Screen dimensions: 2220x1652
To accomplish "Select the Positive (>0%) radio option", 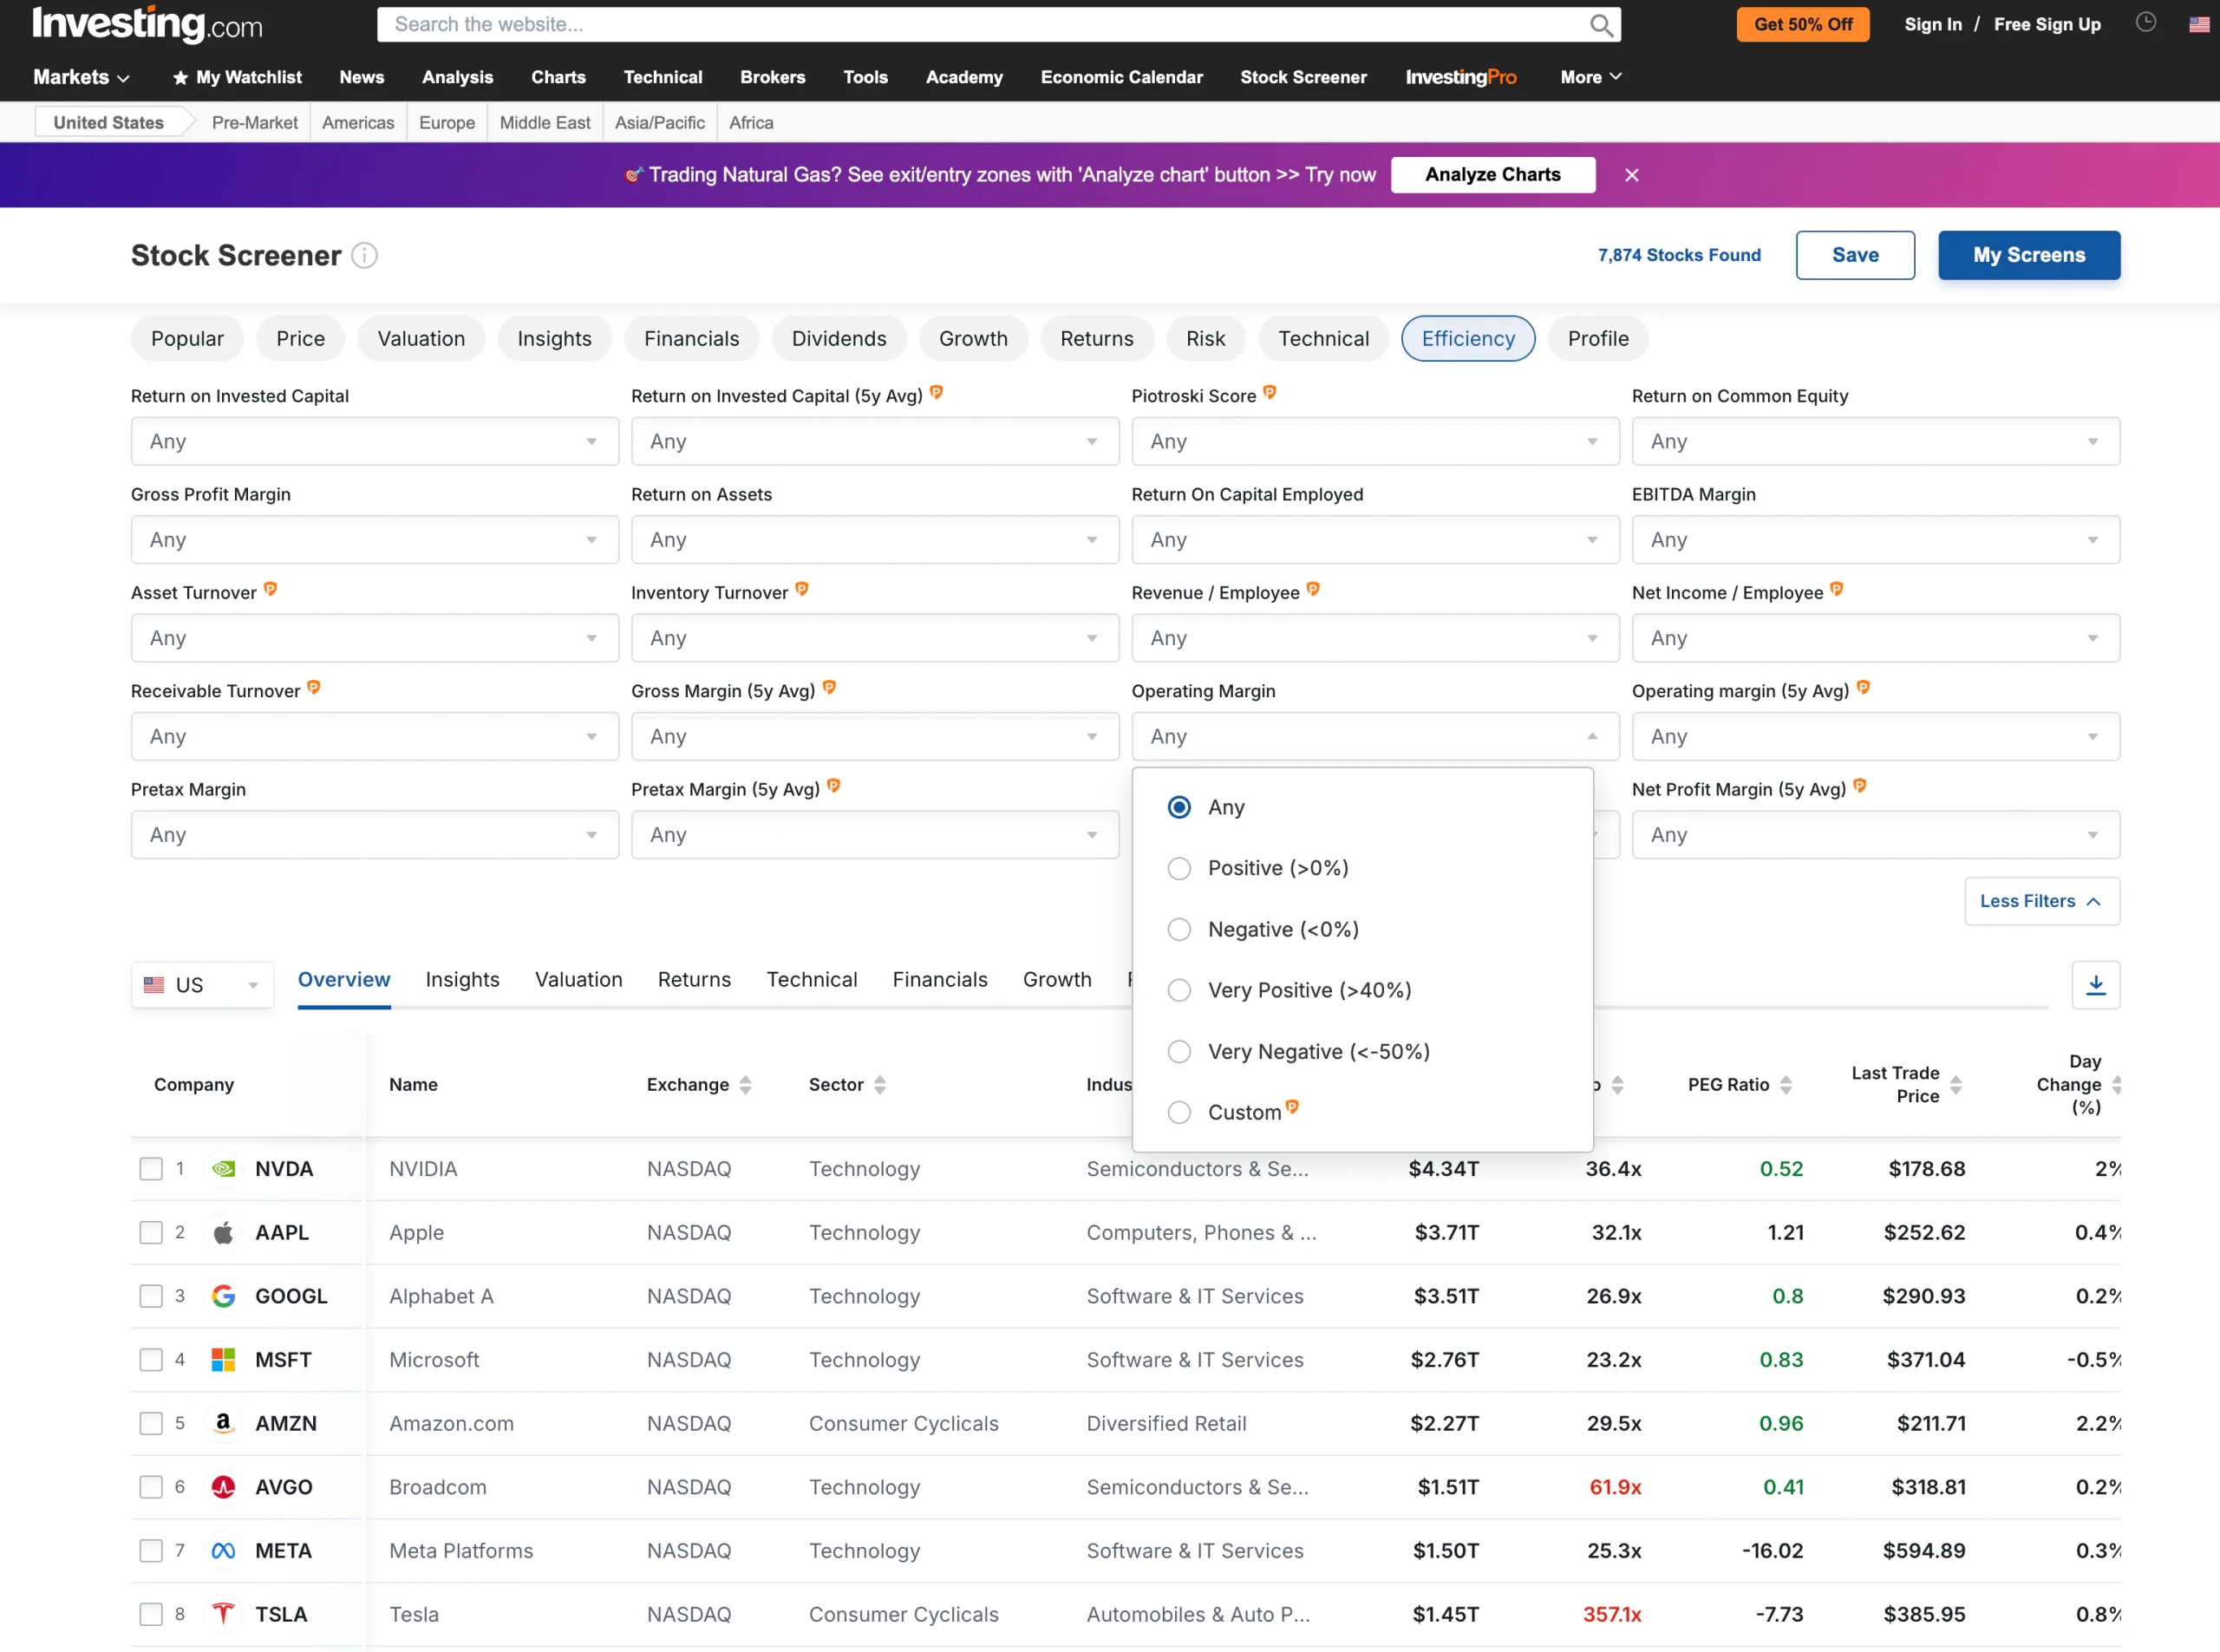I will [x=1179, y=868].
